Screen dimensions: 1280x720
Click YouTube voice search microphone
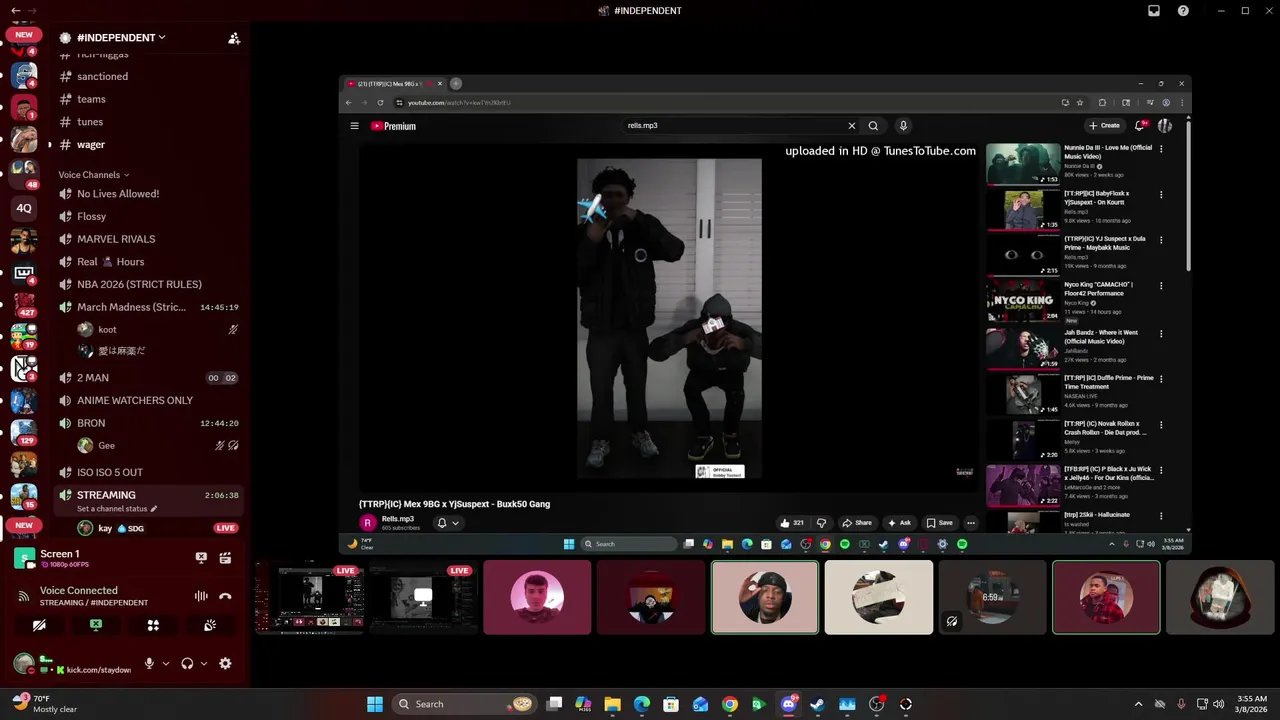point(903,126)
